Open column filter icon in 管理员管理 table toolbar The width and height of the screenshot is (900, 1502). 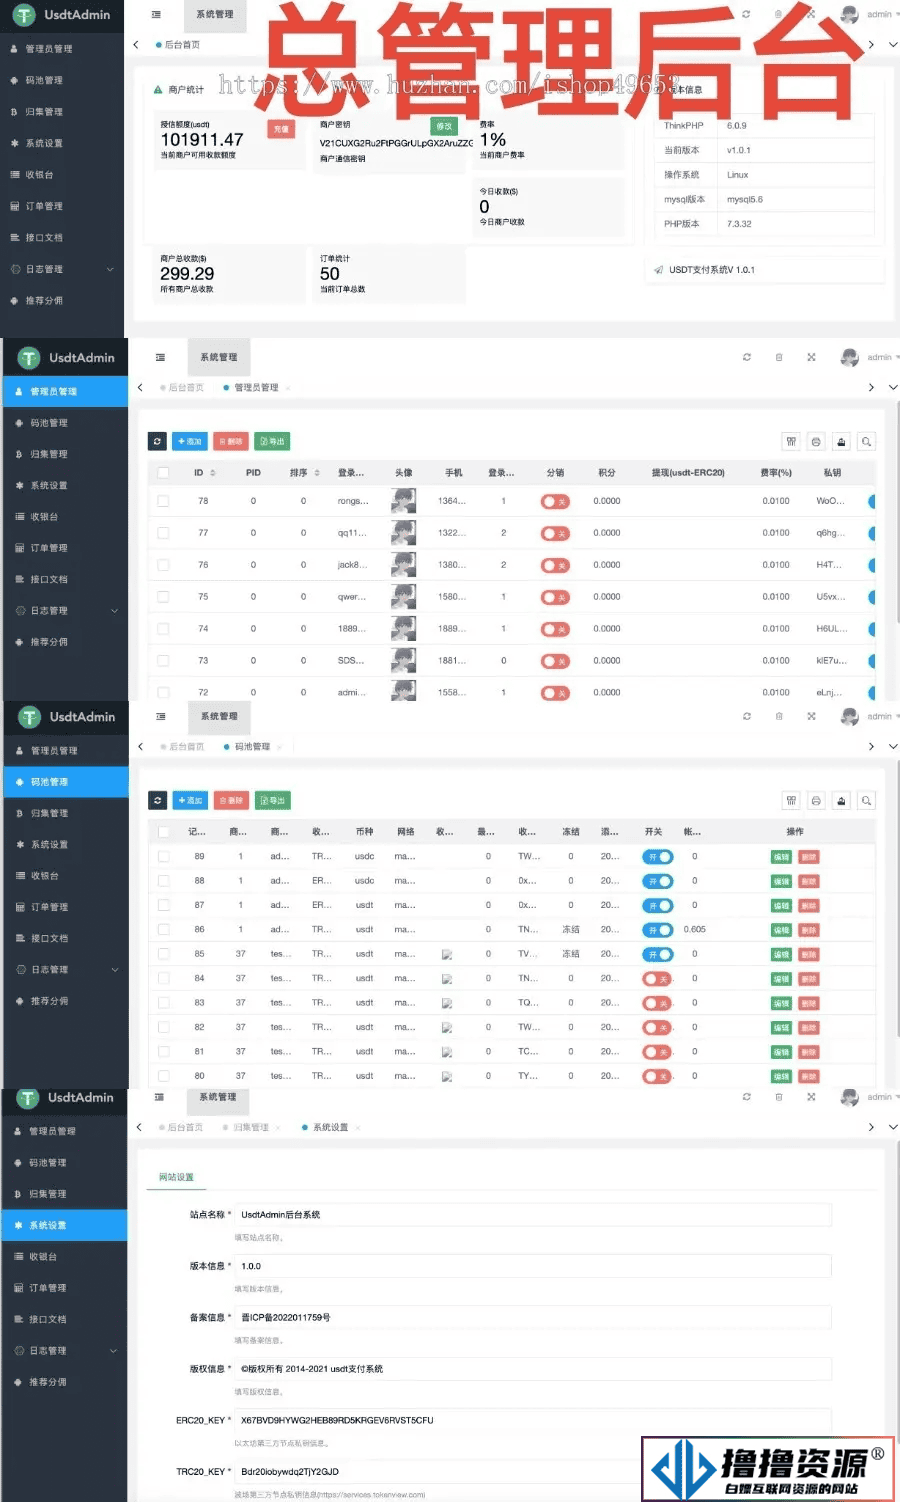click(791, 441)
